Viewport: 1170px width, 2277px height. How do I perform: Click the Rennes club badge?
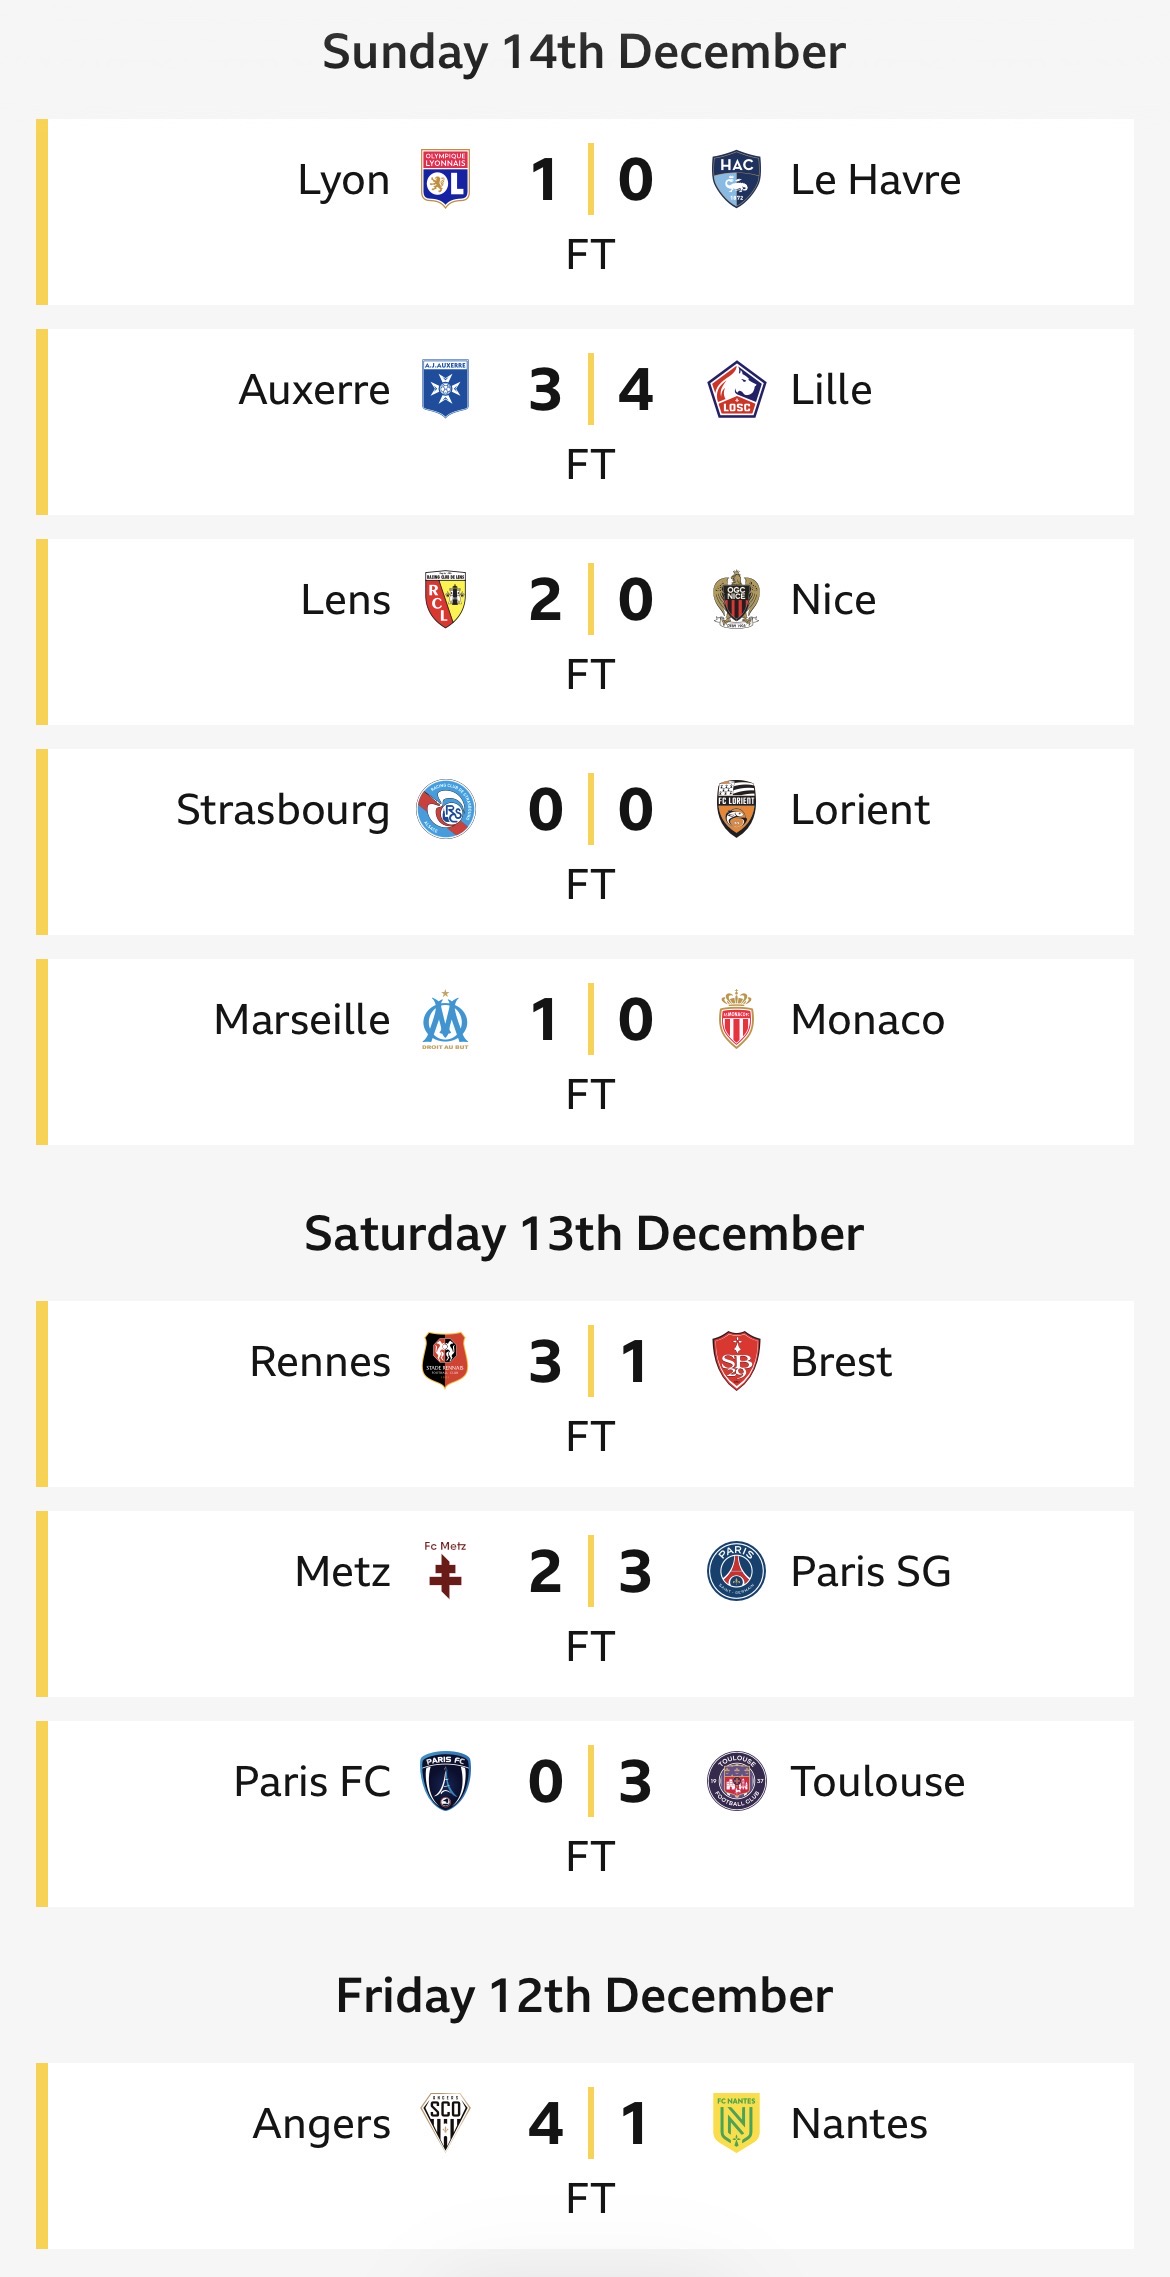click(x=445, y=1361)
